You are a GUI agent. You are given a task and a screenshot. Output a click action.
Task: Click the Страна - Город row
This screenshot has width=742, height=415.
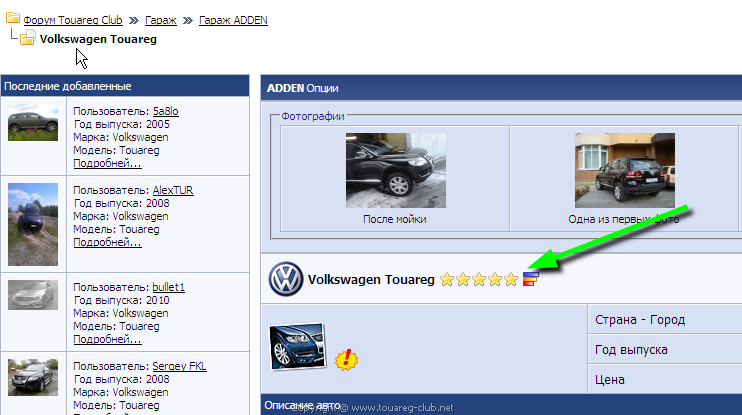[665, 319]
